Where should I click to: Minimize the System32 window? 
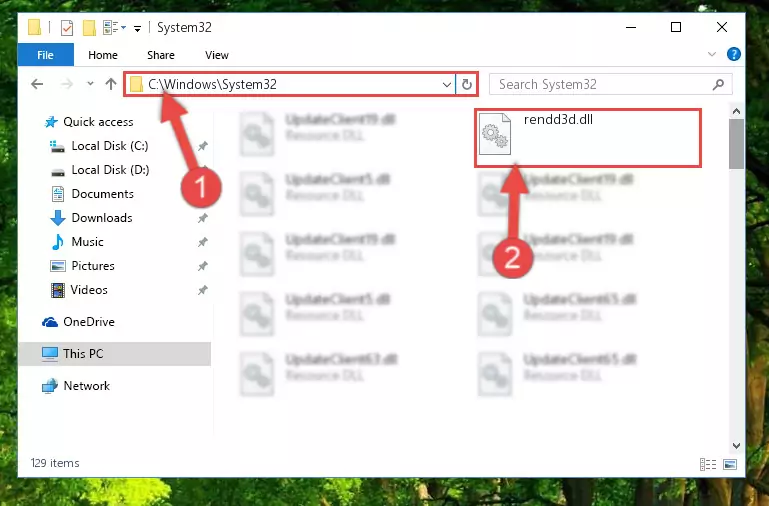pyautogui.click(x=631, y=27)
